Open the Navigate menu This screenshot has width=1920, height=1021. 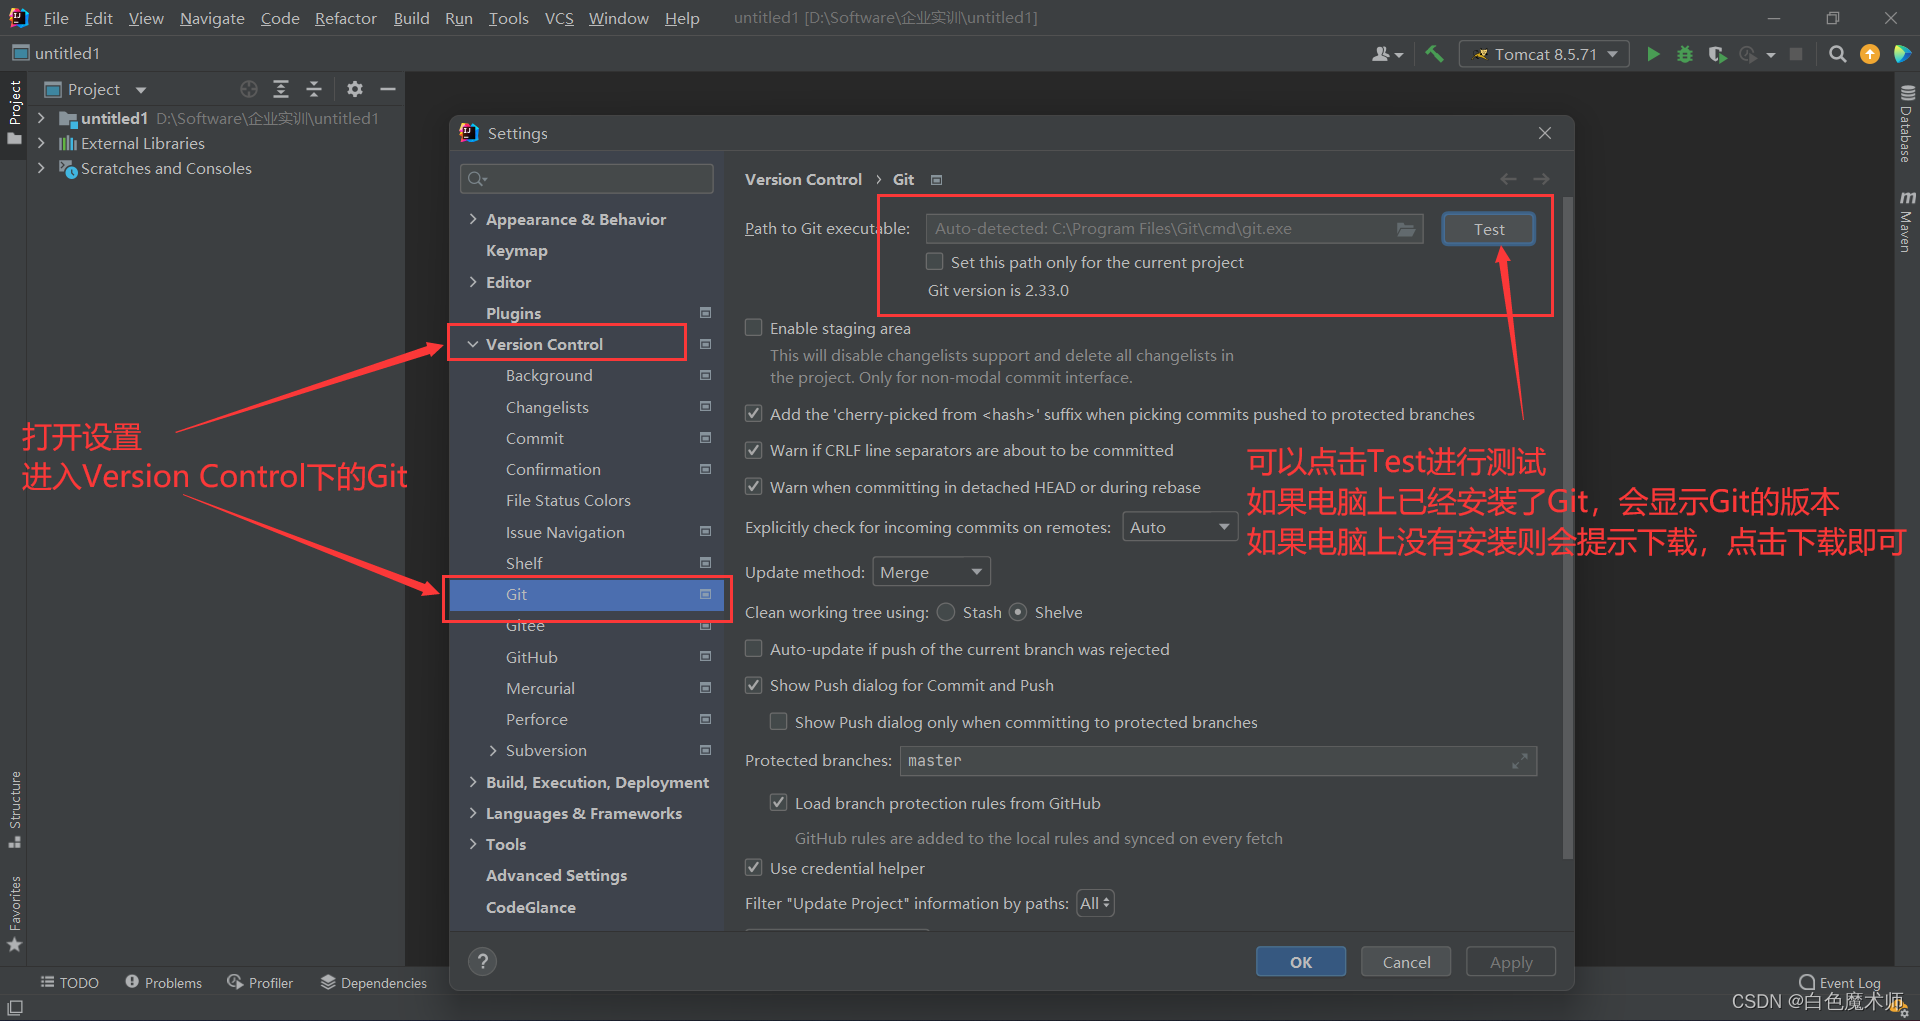click(212, 18)
